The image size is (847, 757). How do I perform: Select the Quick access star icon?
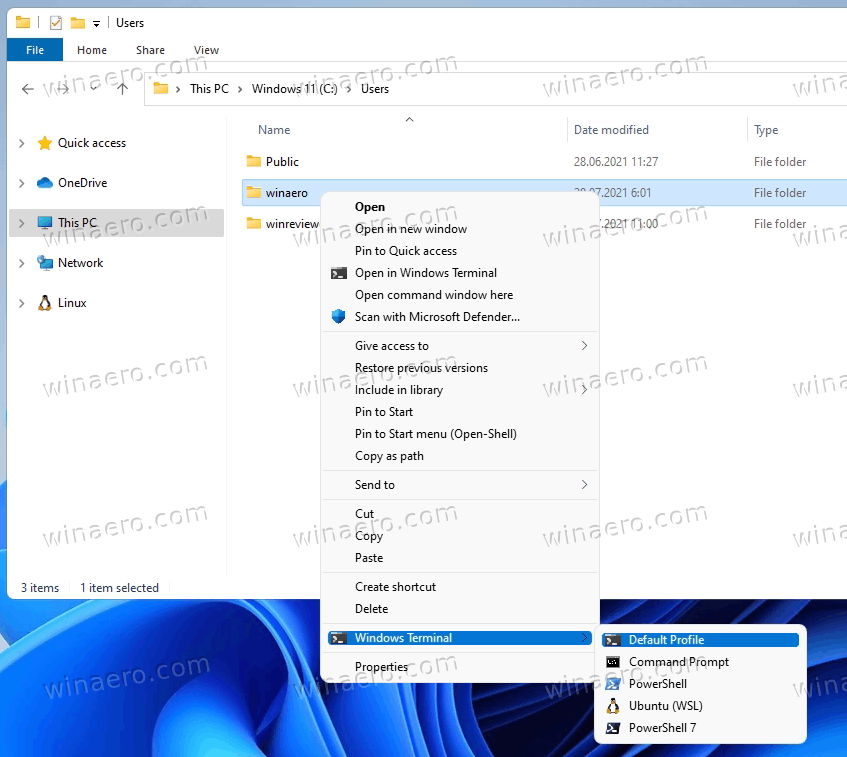pos(44,143)
